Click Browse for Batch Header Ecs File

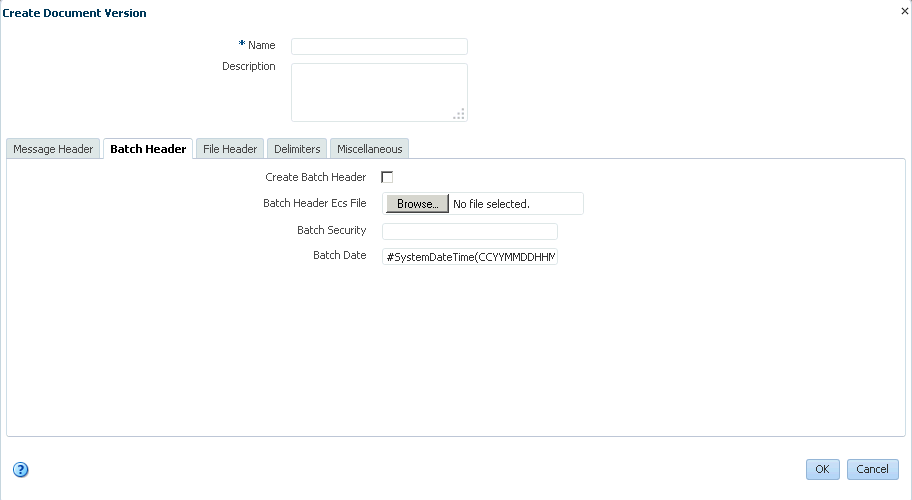pyautogui.click(x=418, y=204)
